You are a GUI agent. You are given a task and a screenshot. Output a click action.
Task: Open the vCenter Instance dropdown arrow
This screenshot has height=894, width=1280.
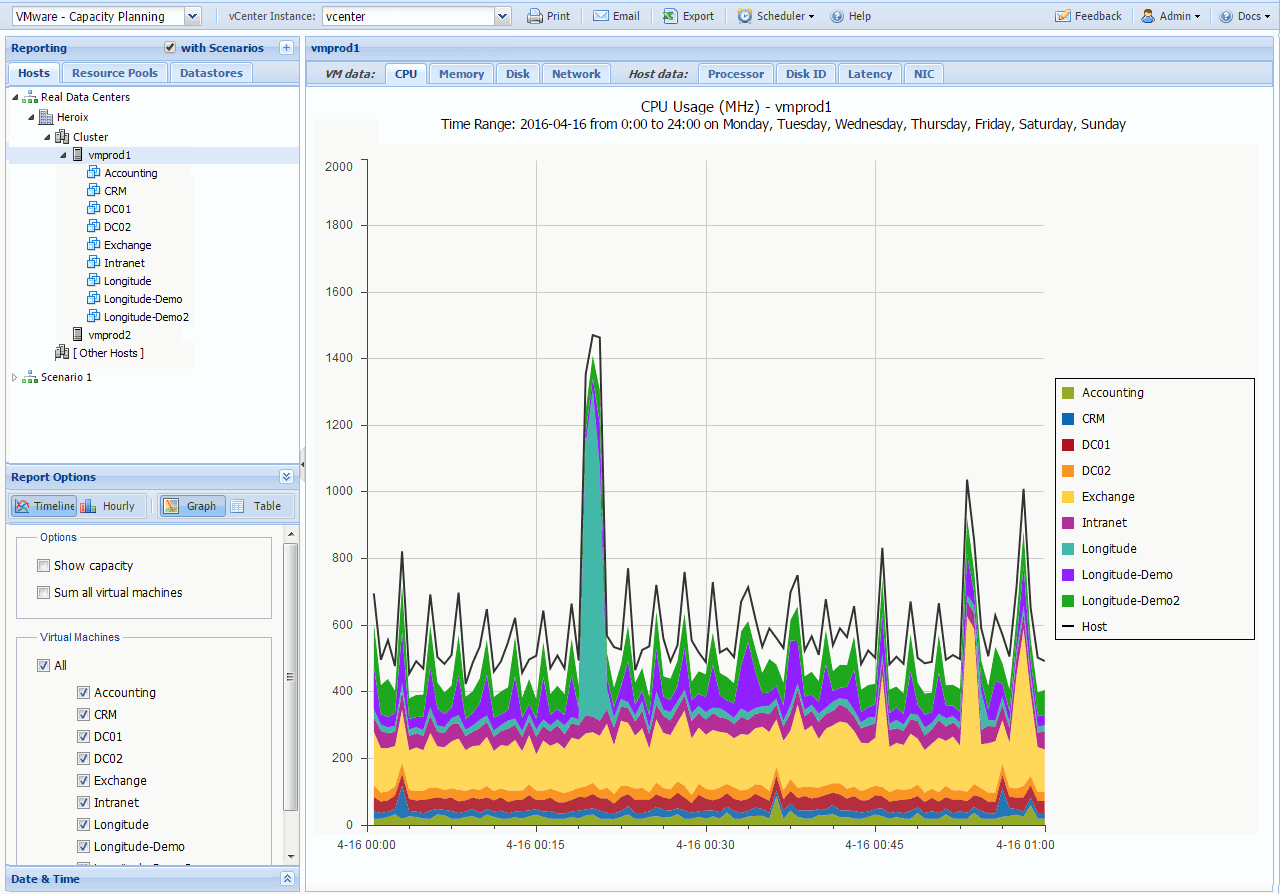[503, 16]
